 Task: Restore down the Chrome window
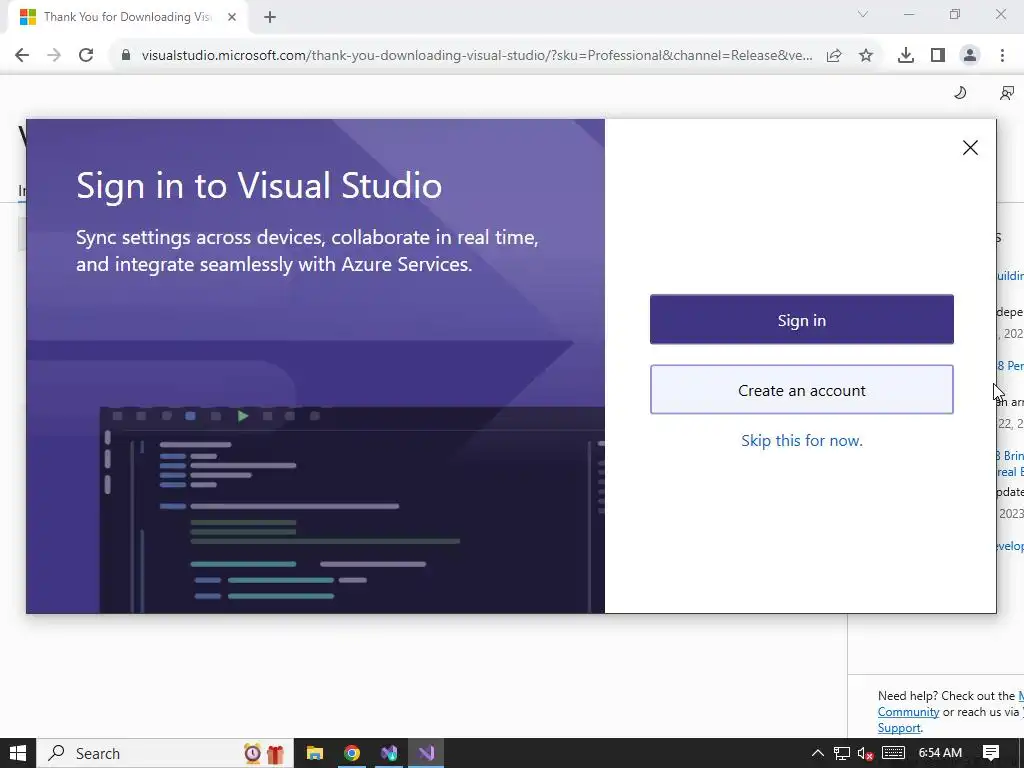click(x=955, y=14)
